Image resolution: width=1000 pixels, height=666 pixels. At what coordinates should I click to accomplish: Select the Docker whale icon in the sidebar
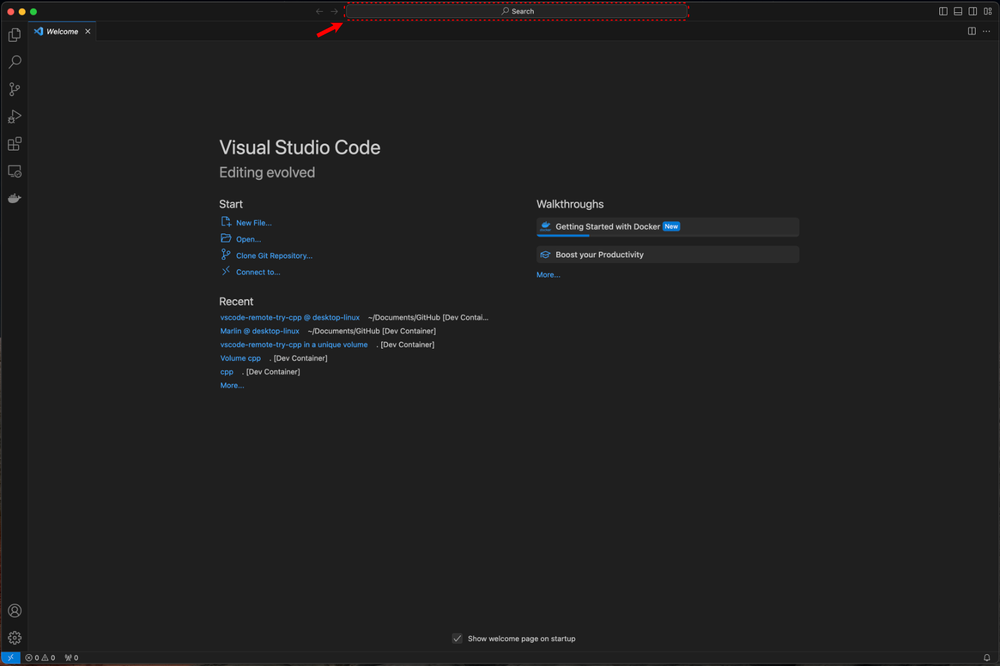14,198
